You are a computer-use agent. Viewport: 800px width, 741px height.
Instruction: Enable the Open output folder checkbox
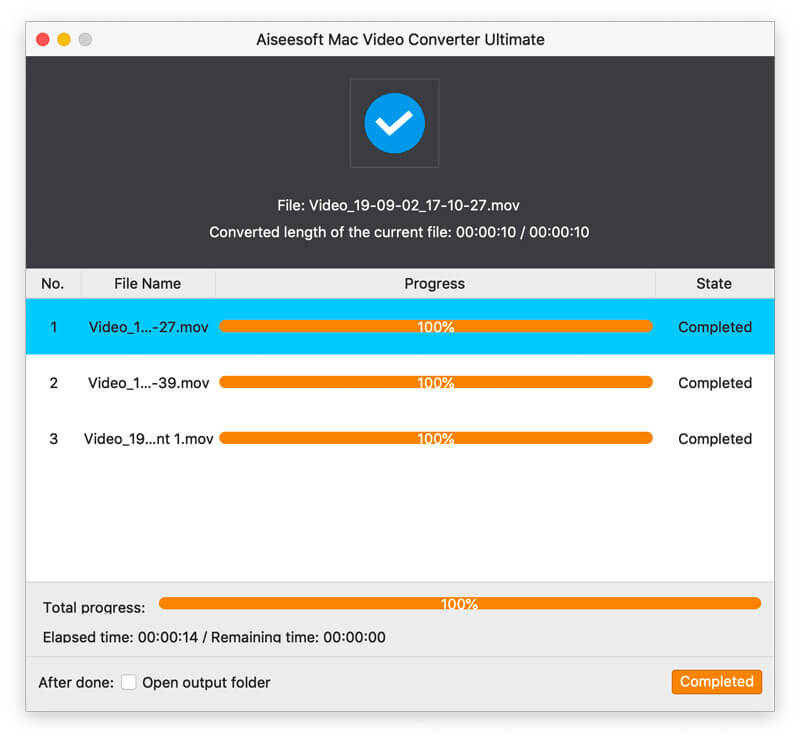[129, 682]
